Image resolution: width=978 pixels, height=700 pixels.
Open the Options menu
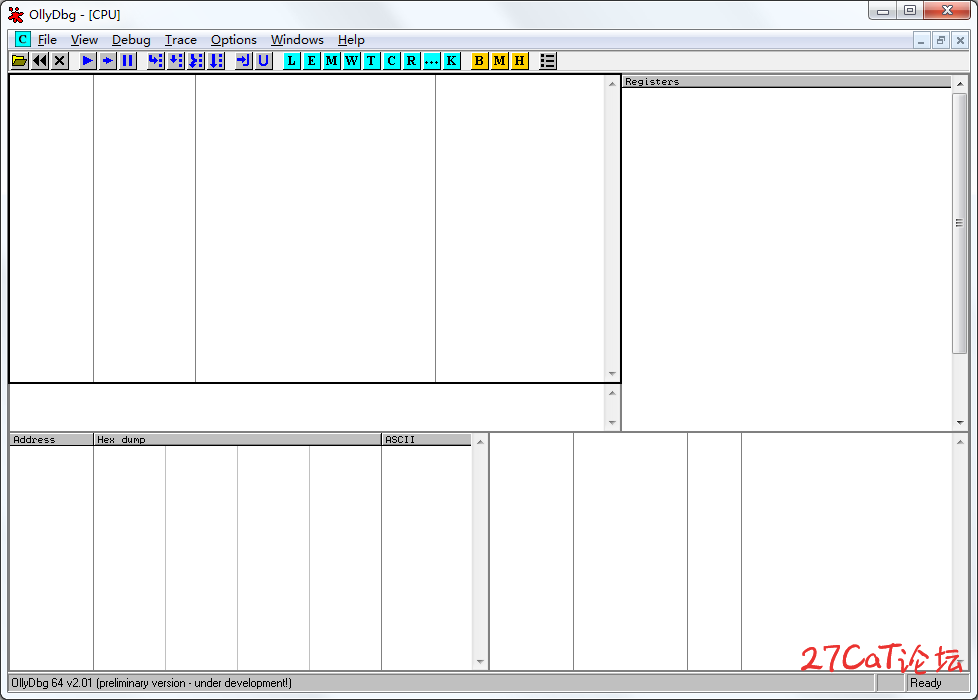(233, 39)
